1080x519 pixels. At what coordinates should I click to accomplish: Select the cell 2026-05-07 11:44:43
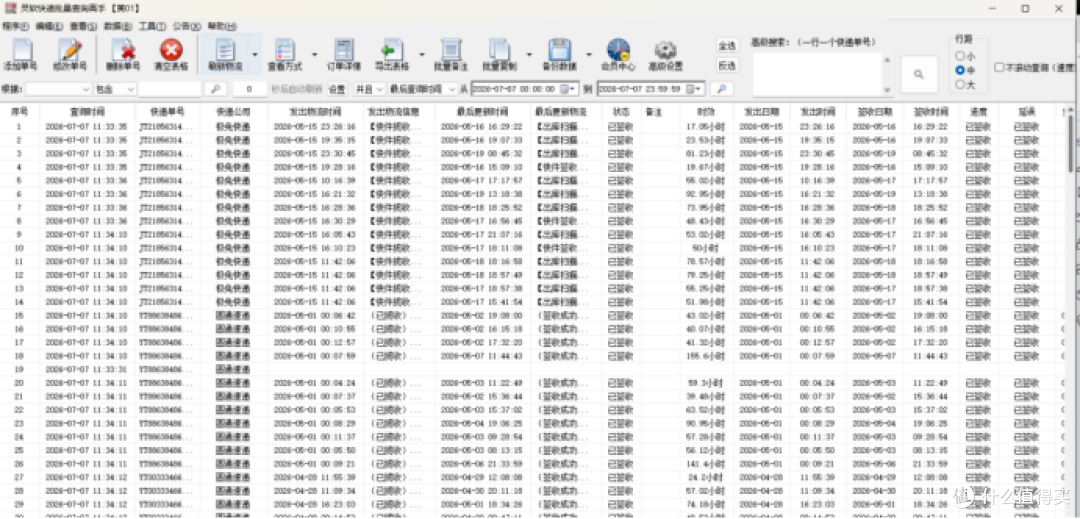click(x=482, y=356)
